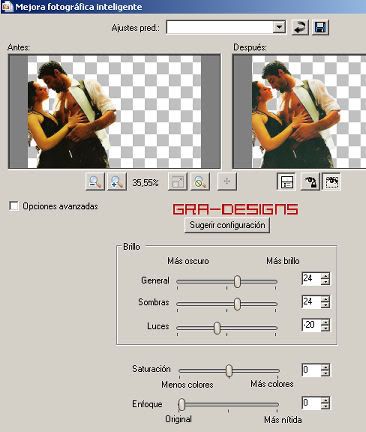
Task: Click the Enfoque value input field
Action: (x=311, y=403)
